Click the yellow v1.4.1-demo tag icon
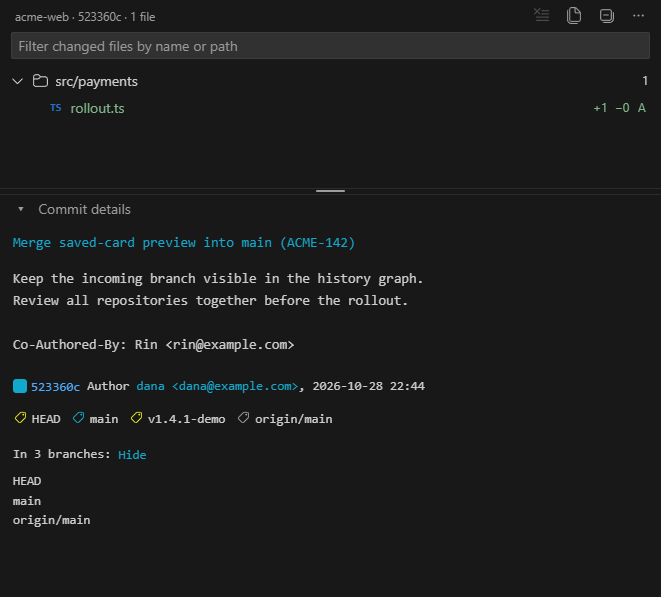Image resolution: width=661 pixels, height=597 pixels. click(136, 418)
